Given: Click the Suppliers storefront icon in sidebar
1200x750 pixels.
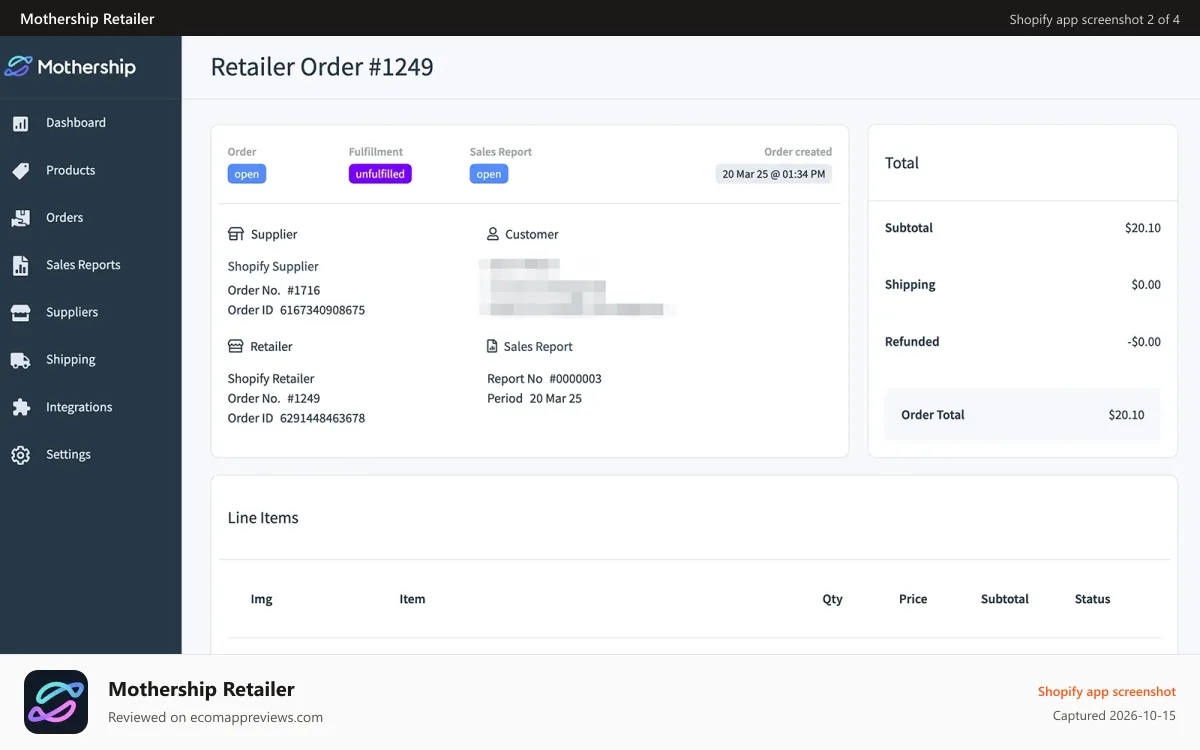Looking at the screenshot, I should click(20, 313).
